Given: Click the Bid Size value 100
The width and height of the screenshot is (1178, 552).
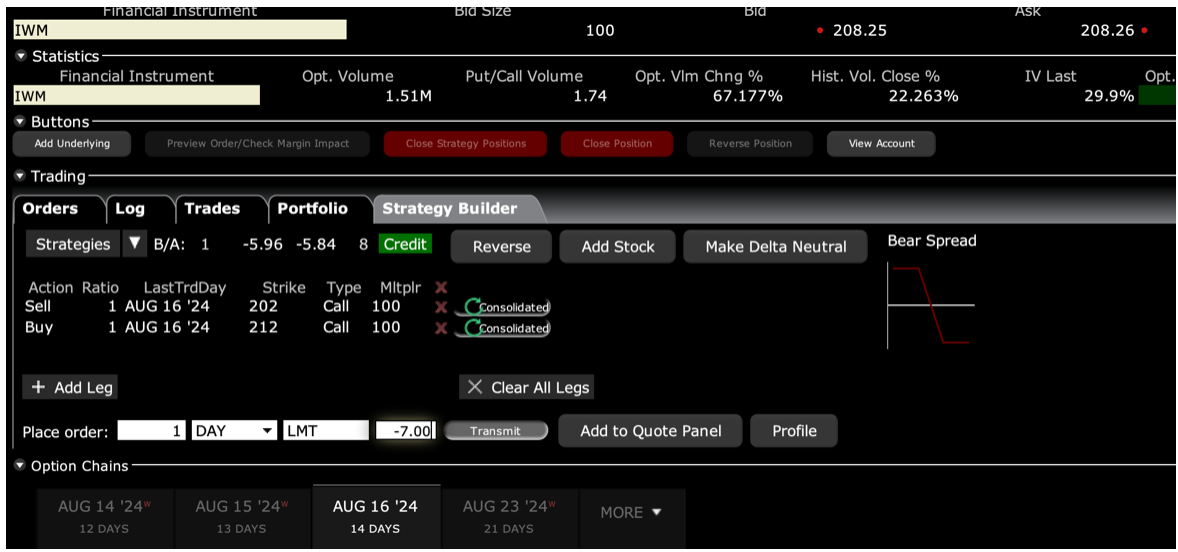Looking at the screenshot, I should pos(600,31).
